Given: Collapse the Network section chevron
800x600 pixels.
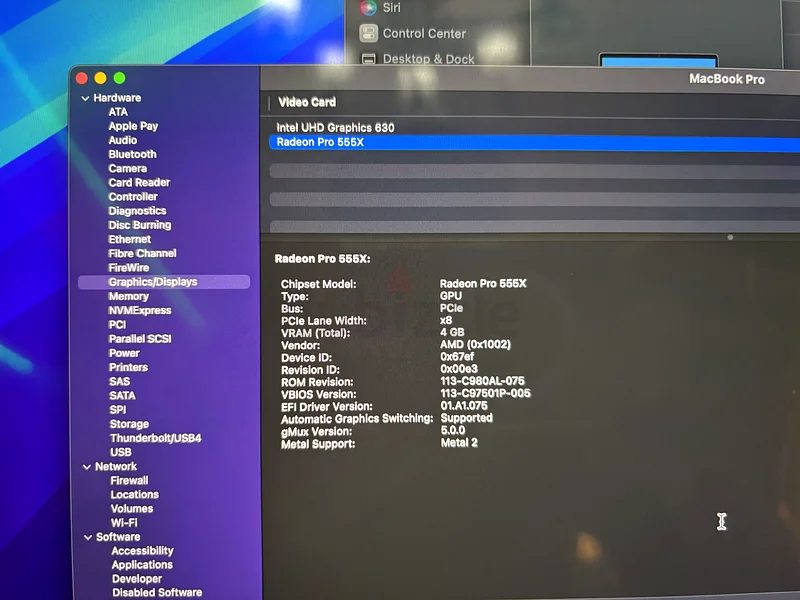Looking at the screenshot, I should coord(87,467).
